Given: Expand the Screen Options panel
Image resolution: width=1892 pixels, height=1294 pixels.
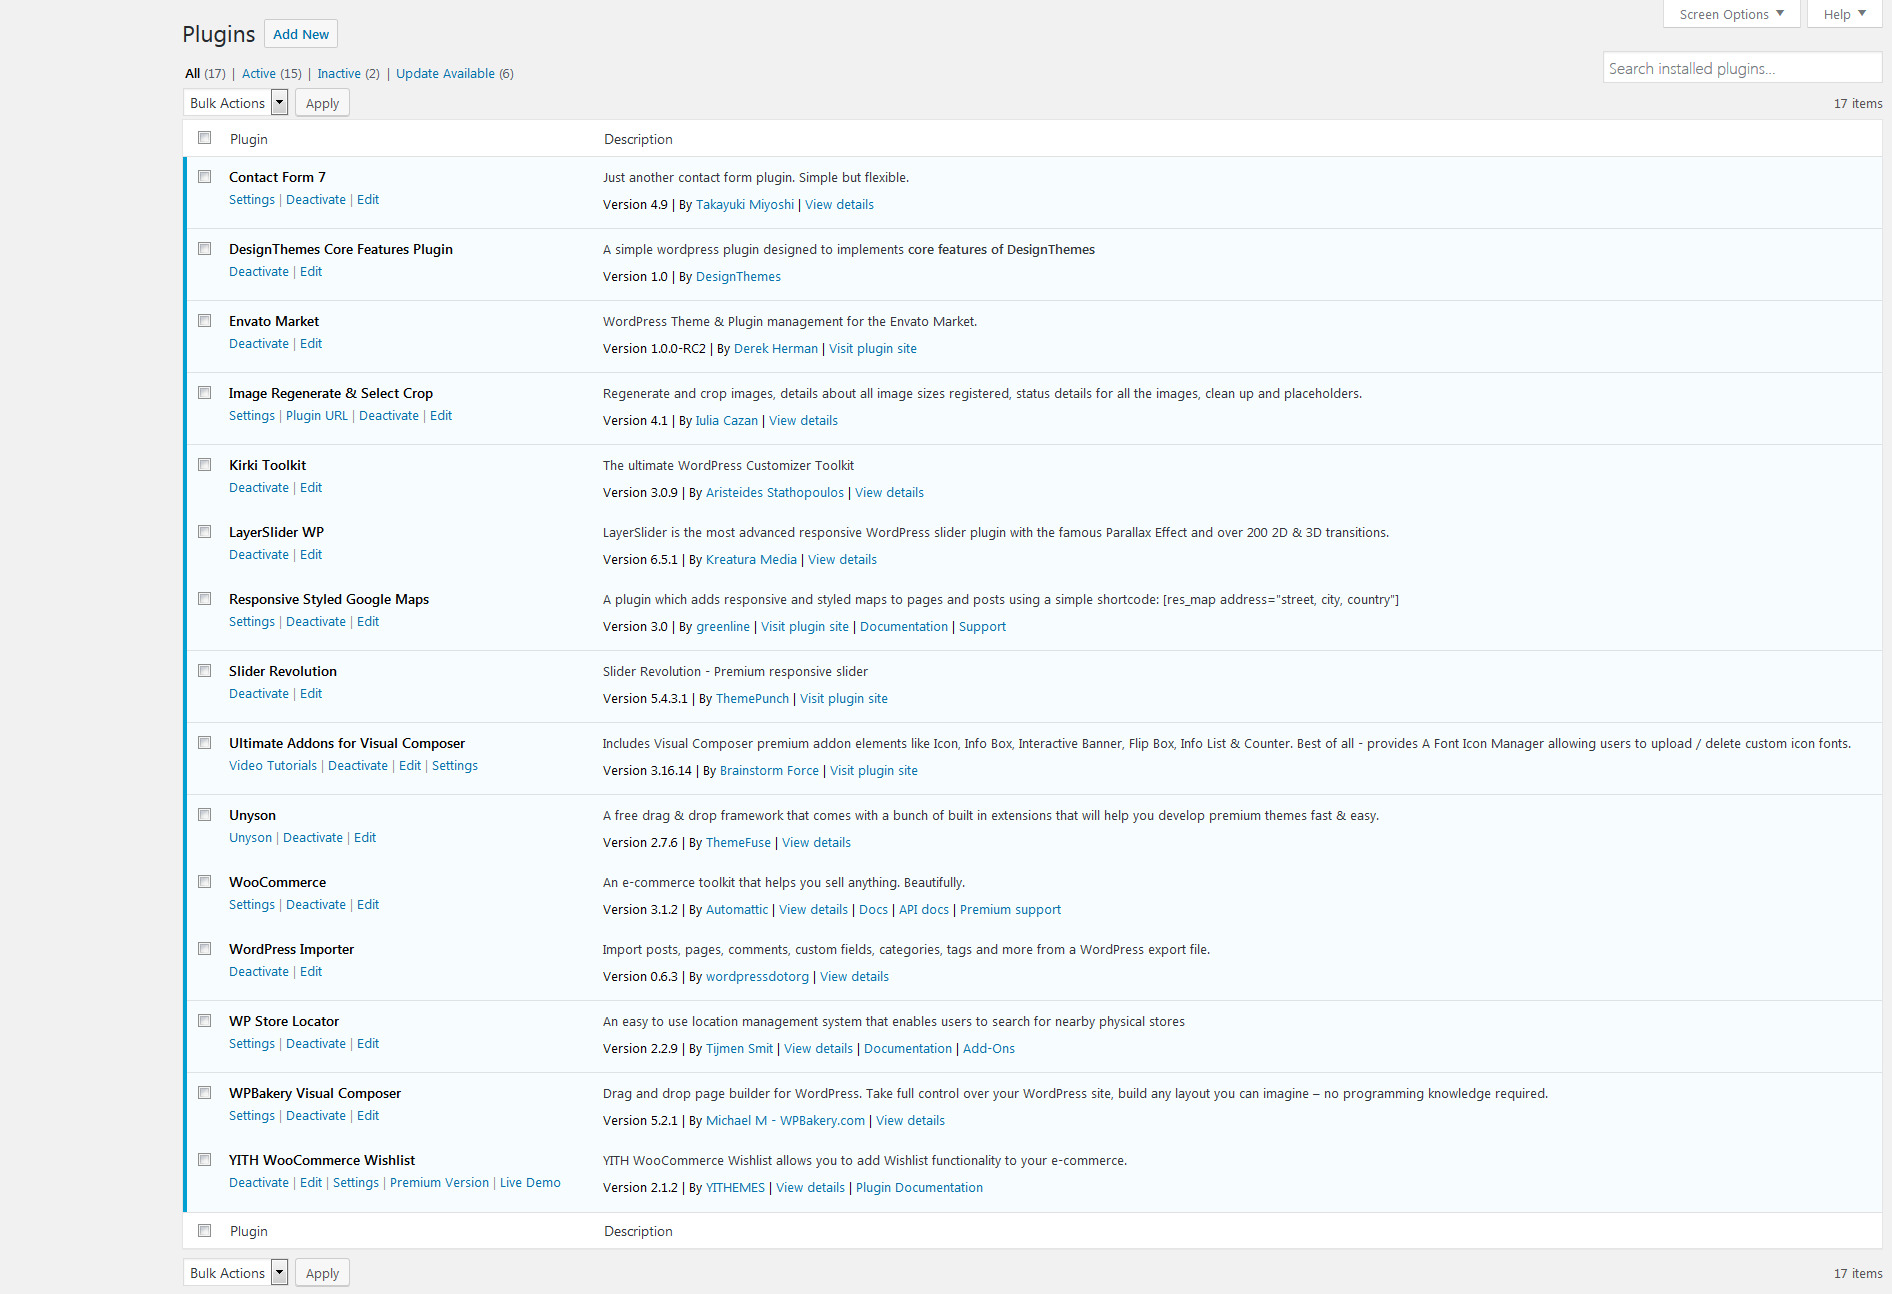Looking at the screenshot, I should 1730,14.
